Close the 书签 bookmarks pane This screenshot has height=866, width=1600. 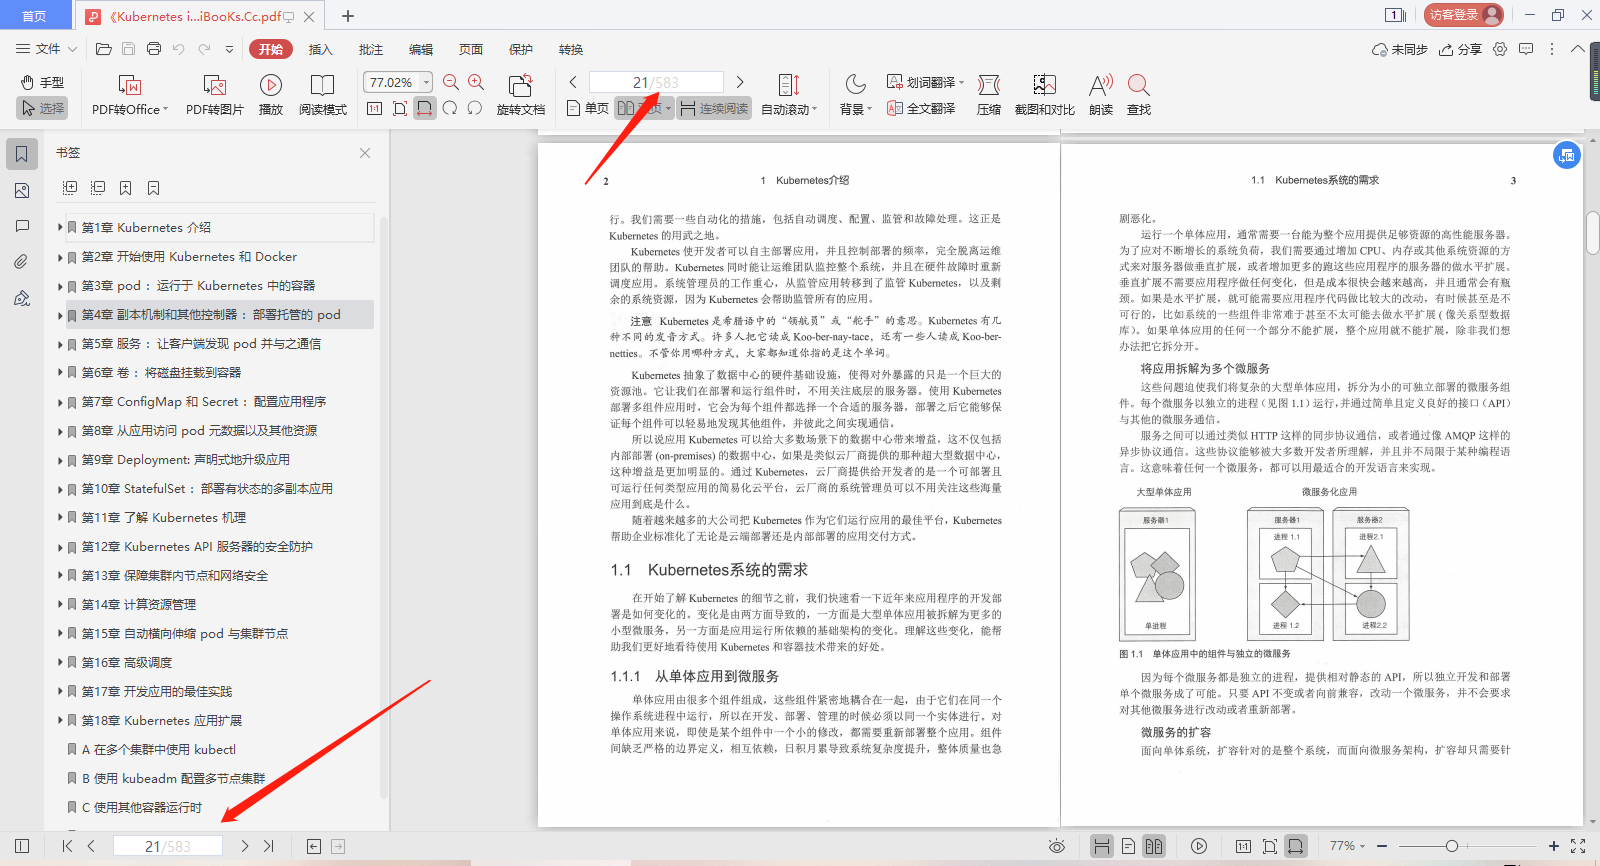coord(365,153)
